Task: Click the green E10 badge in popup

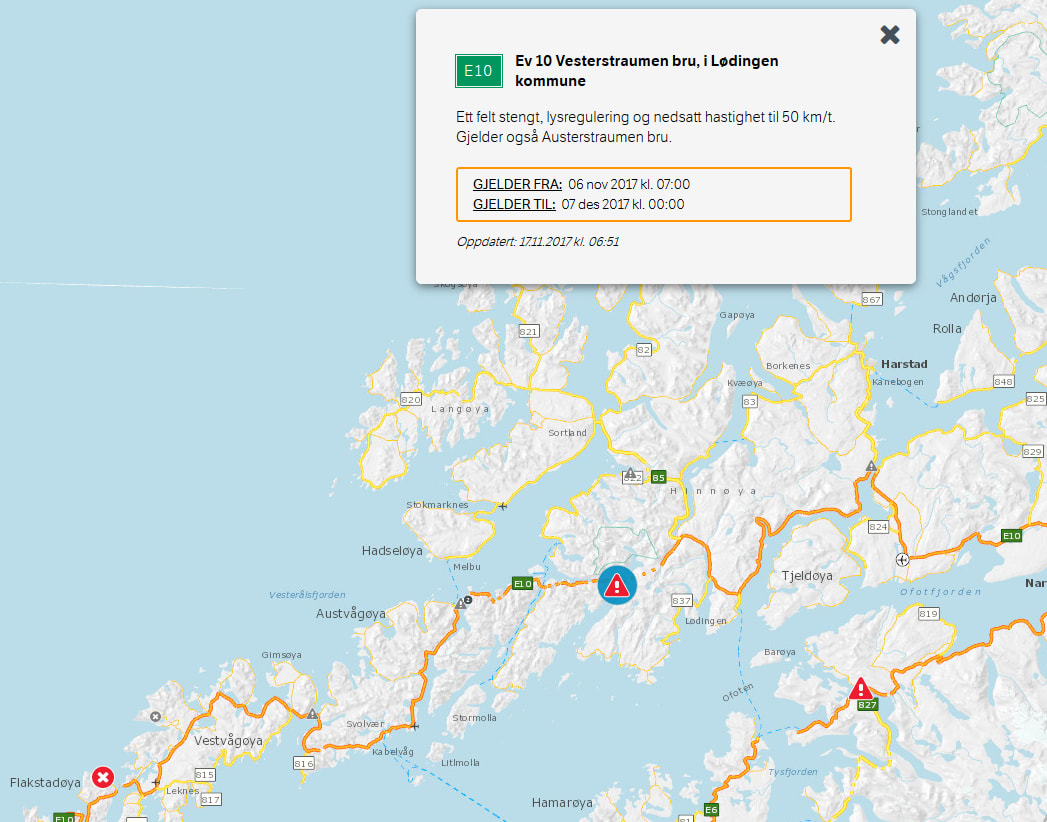Action: coord(478,70)
